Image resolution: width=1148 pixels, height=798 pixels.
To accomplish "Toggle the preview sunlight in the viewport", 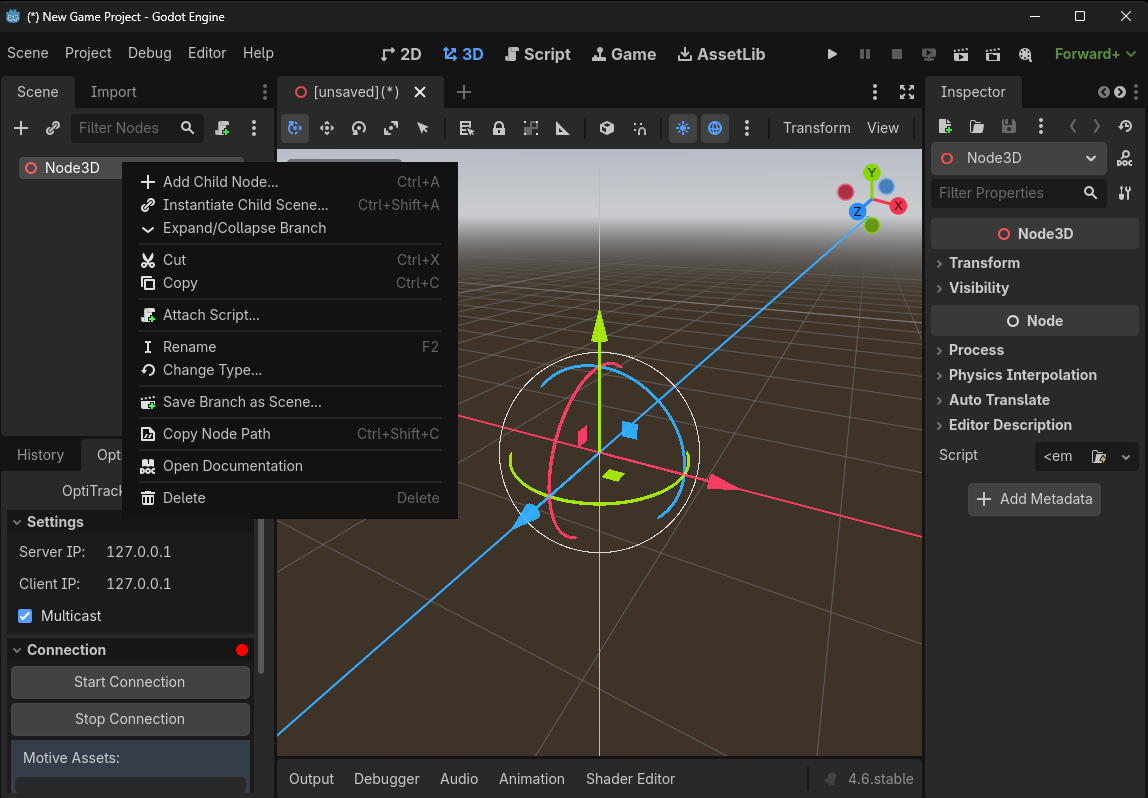I will pos(683,128).
